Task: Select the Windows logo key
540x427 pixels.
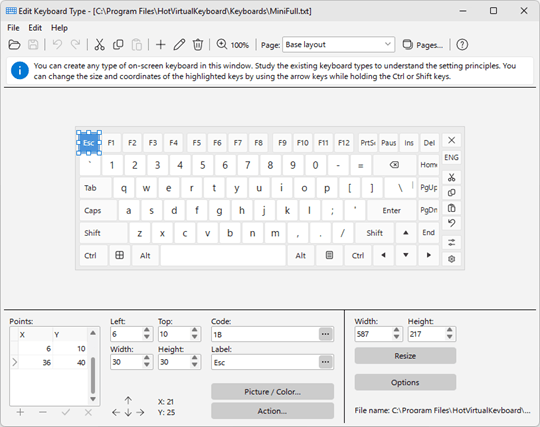Action: 120,255
